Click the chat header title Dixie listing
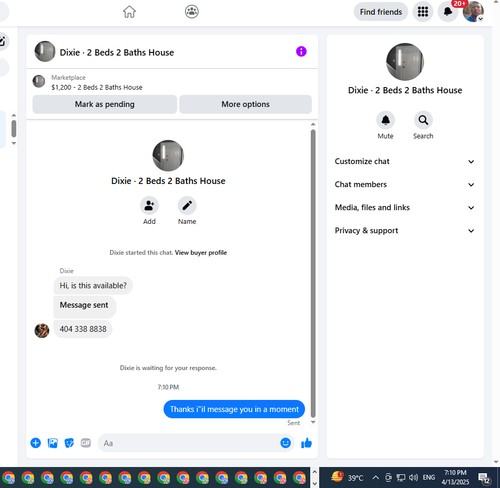500x488 pixels. pyautogui.click(x=117, y=53)
